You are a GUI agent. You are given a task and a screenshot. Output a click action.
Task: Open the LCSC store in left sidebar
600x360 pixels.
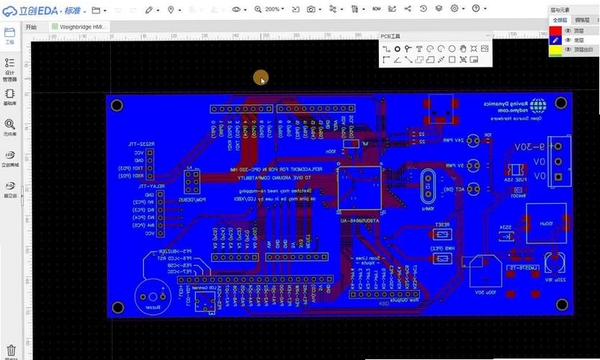tap(10, 158)
